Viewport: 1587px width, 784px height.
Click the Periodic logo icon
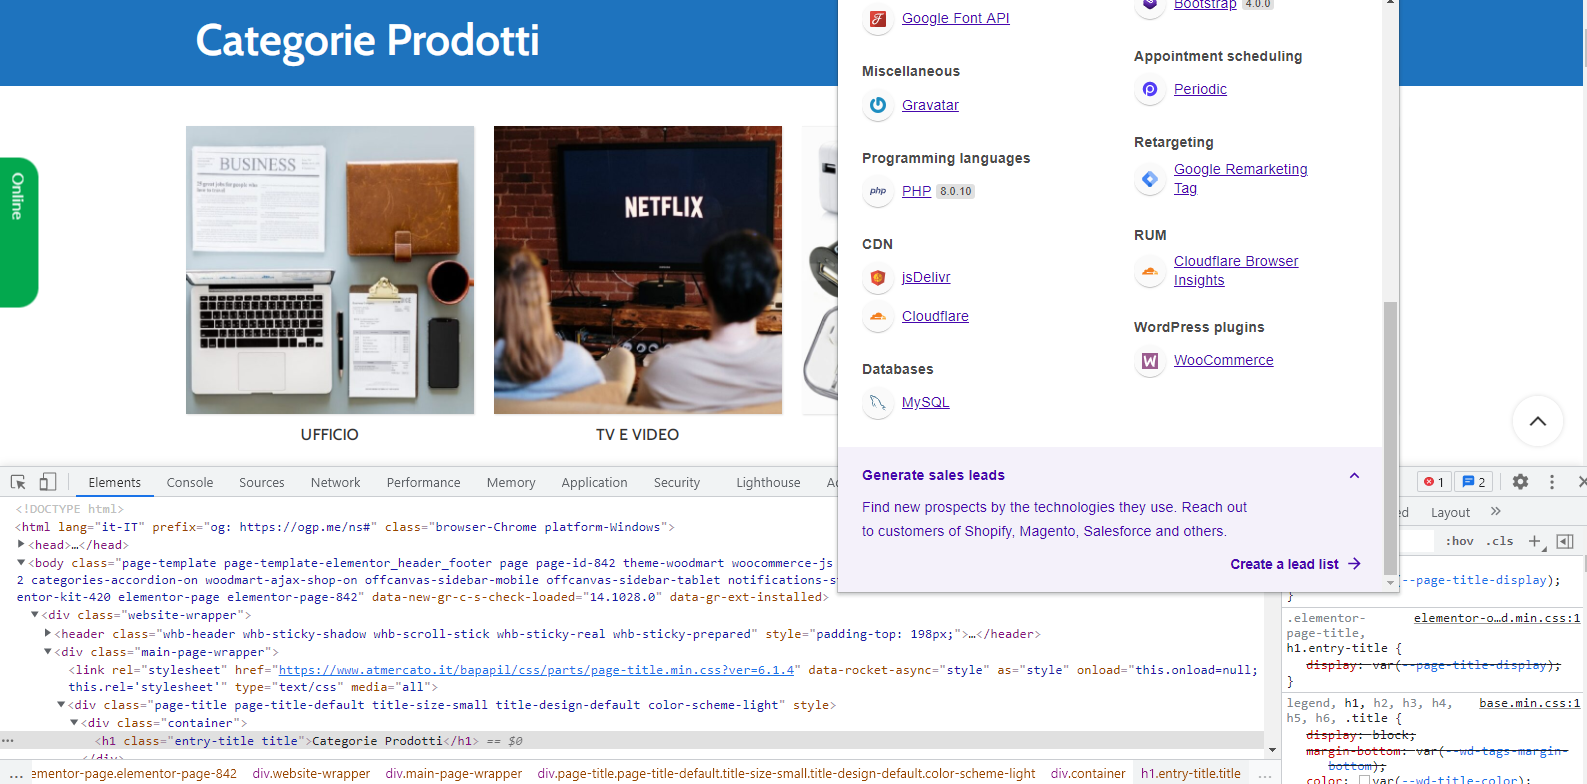tap(1149, 89)
